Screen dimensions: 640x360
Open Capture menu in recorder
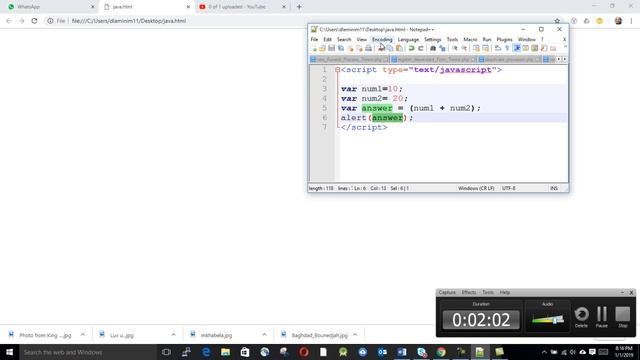pyautogui.click(x=447, y=292)
